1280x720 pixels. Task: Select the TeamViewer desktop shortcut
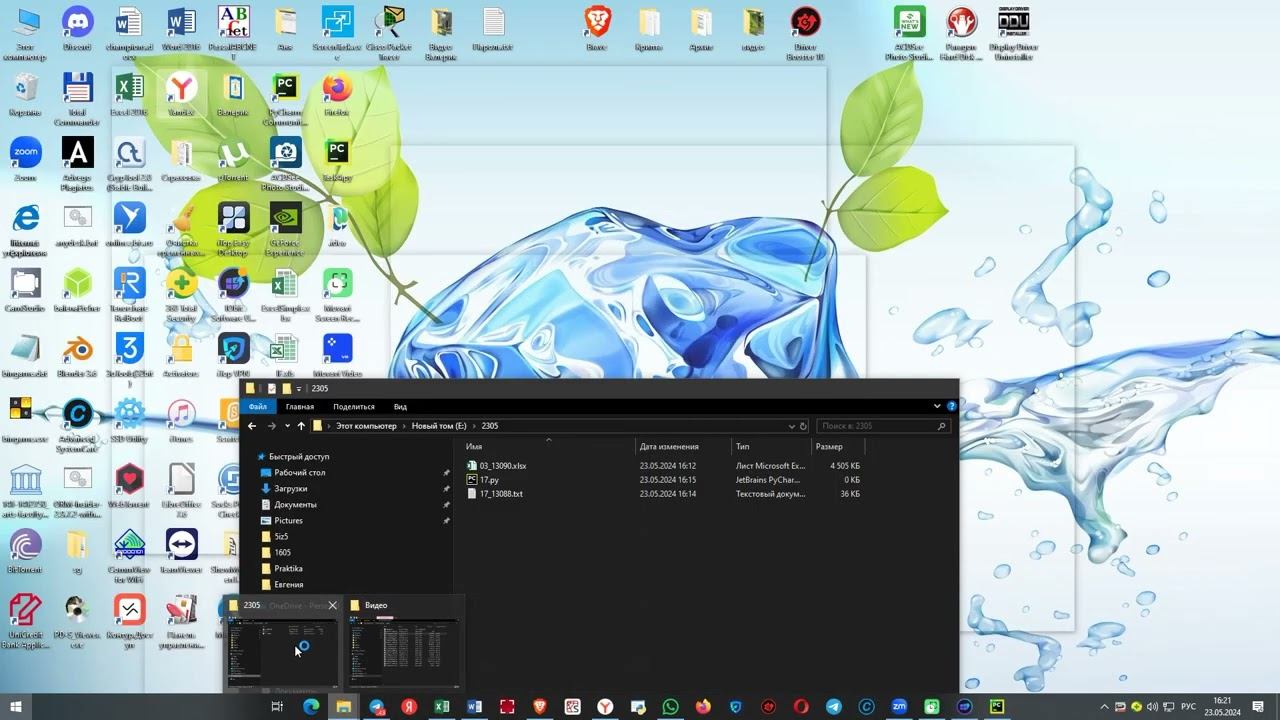pyautogui.click(x=181, y=551)
